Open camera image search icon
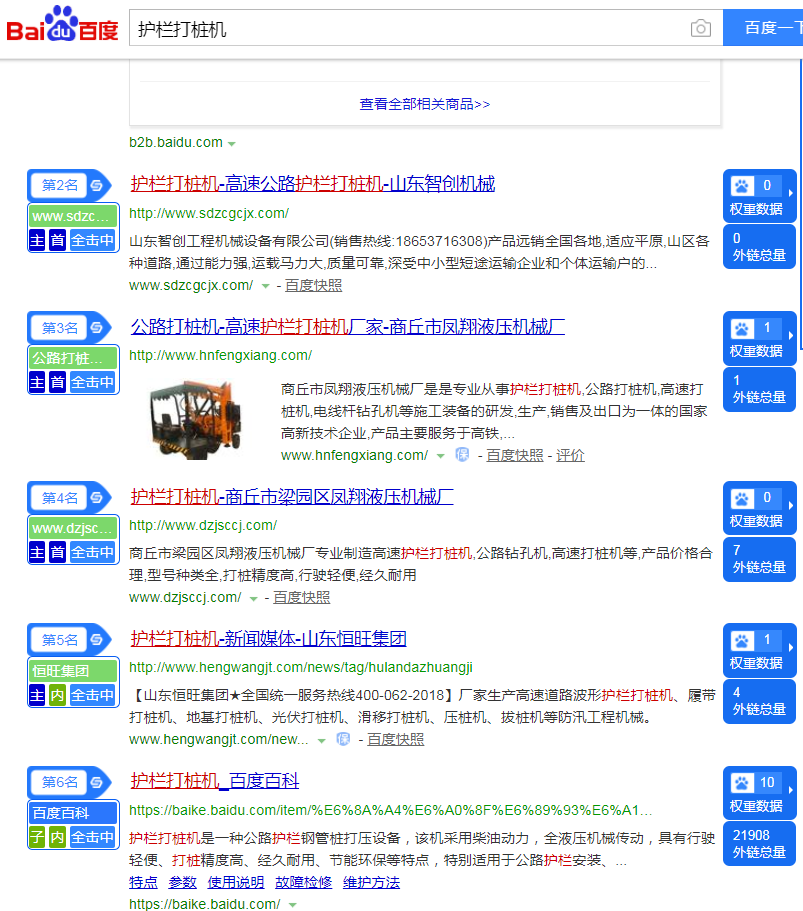This screenshot has height=911, width=803. coord(701,28)
